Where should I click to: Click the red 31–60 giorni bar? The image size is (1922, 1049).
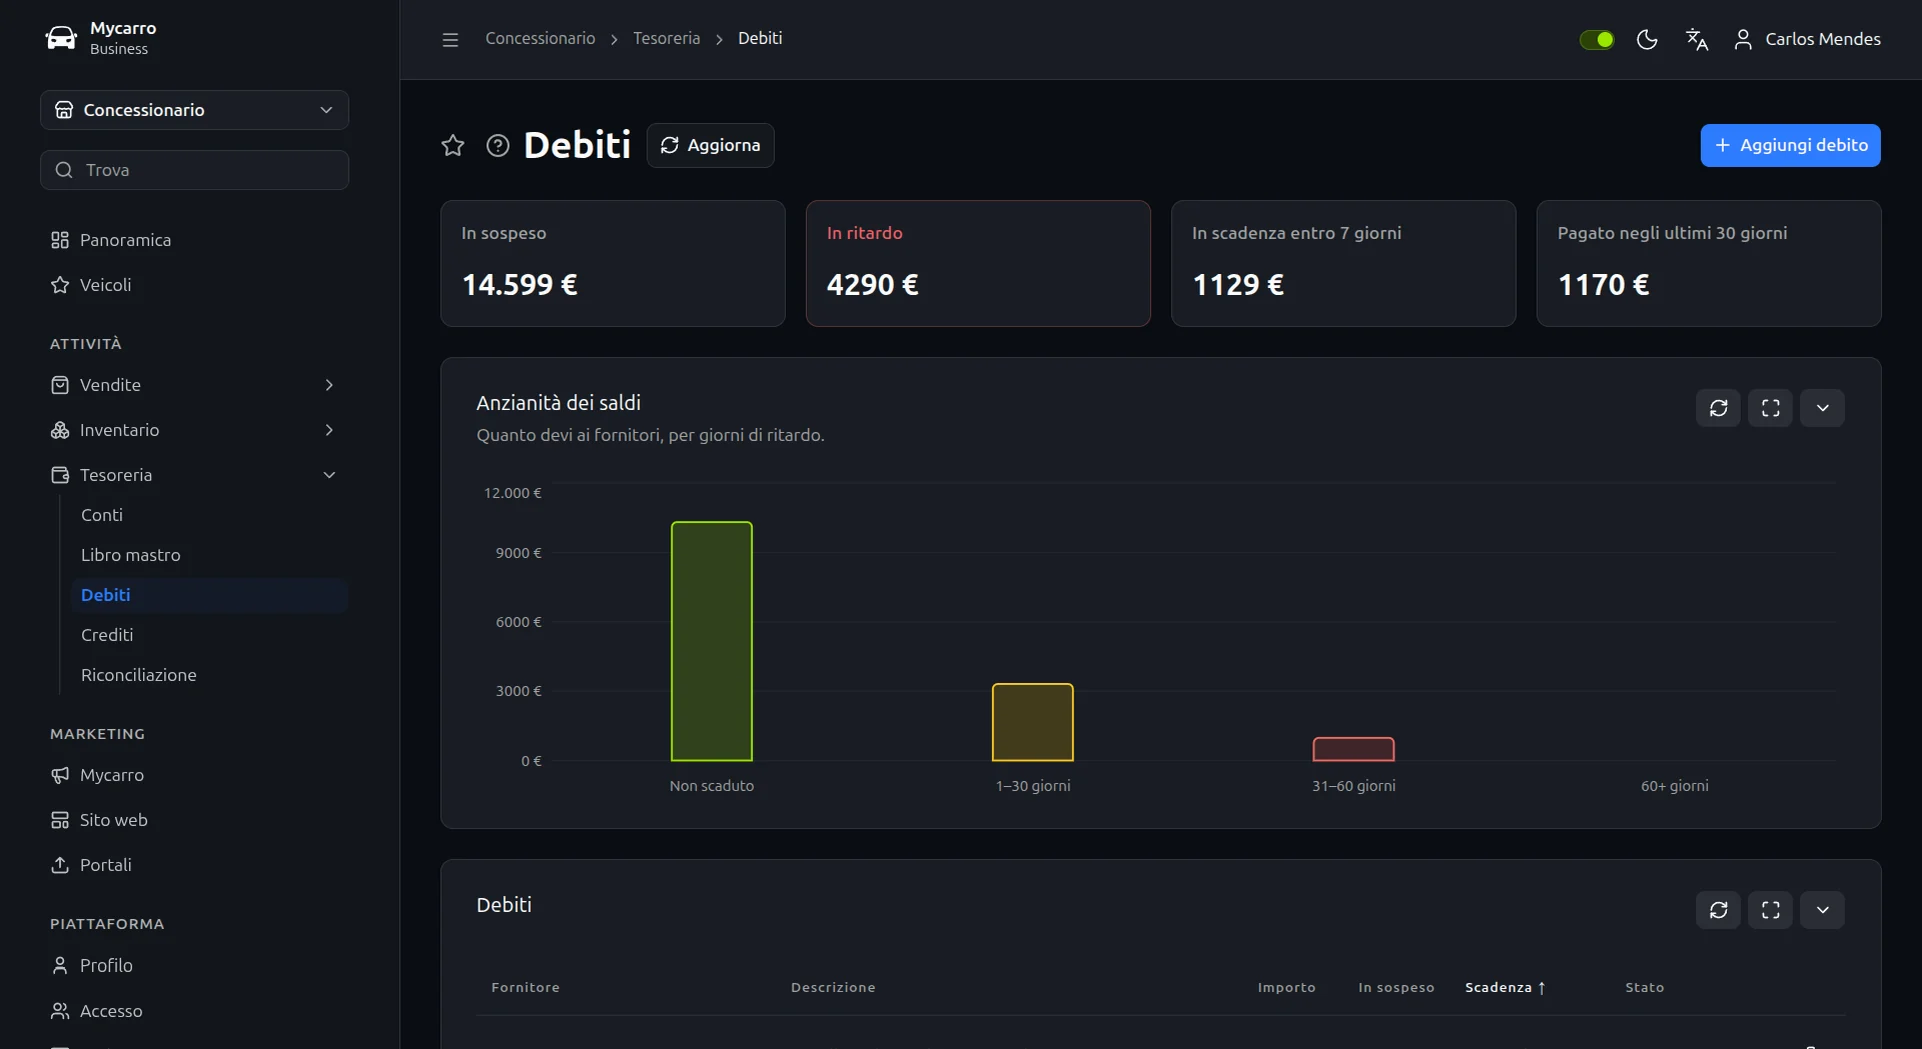tap(1354, 749)
